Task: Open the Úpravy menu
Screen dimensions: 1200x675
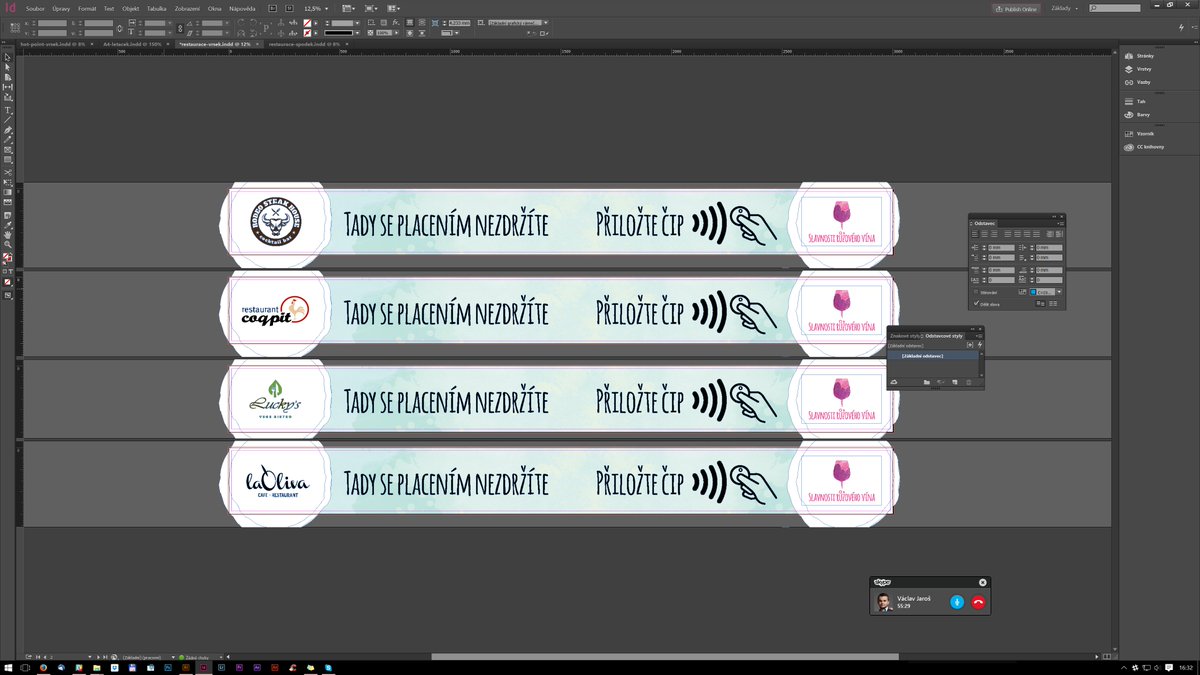Action: pos(61,8)
